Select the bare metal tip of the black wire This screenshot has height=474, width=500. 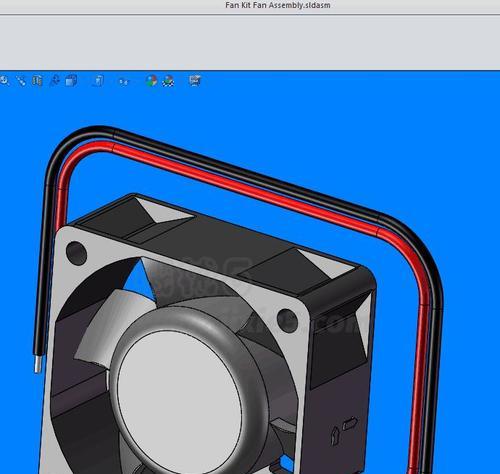coord(38,364)
